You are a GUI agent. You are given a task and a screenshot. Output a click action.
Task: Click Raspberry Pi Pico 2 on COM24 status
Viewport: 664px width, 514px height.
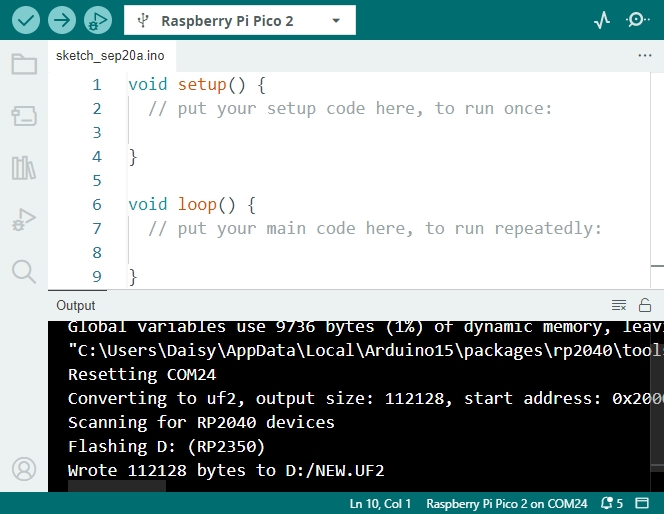tap(506, 503)
